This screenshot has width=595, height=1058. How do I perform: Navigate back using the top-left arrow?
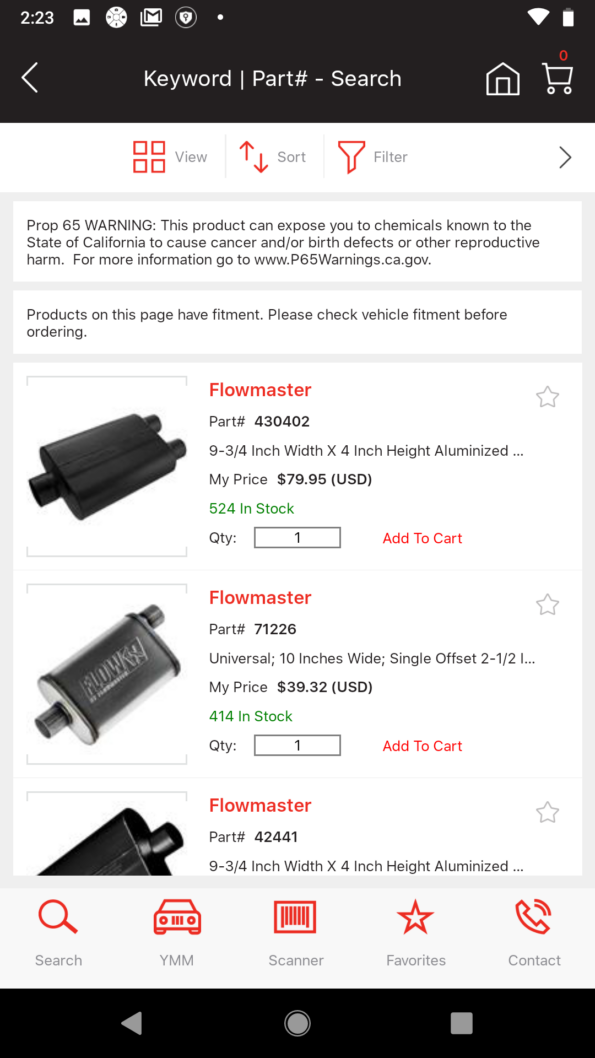pyautogui.click(x=30, y=78)
